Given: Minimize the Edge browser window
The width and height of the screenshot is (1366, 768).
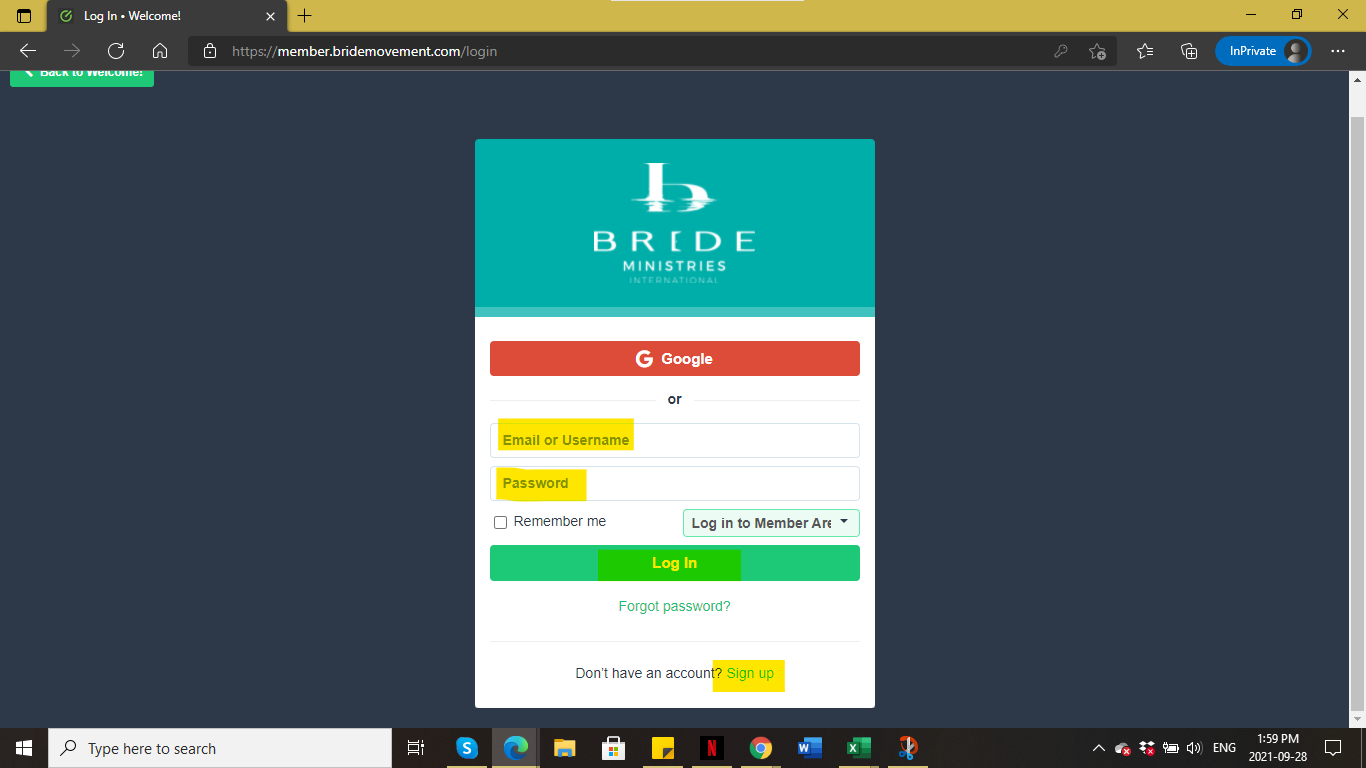Looking at the screenshot, I should (1251, 14).
